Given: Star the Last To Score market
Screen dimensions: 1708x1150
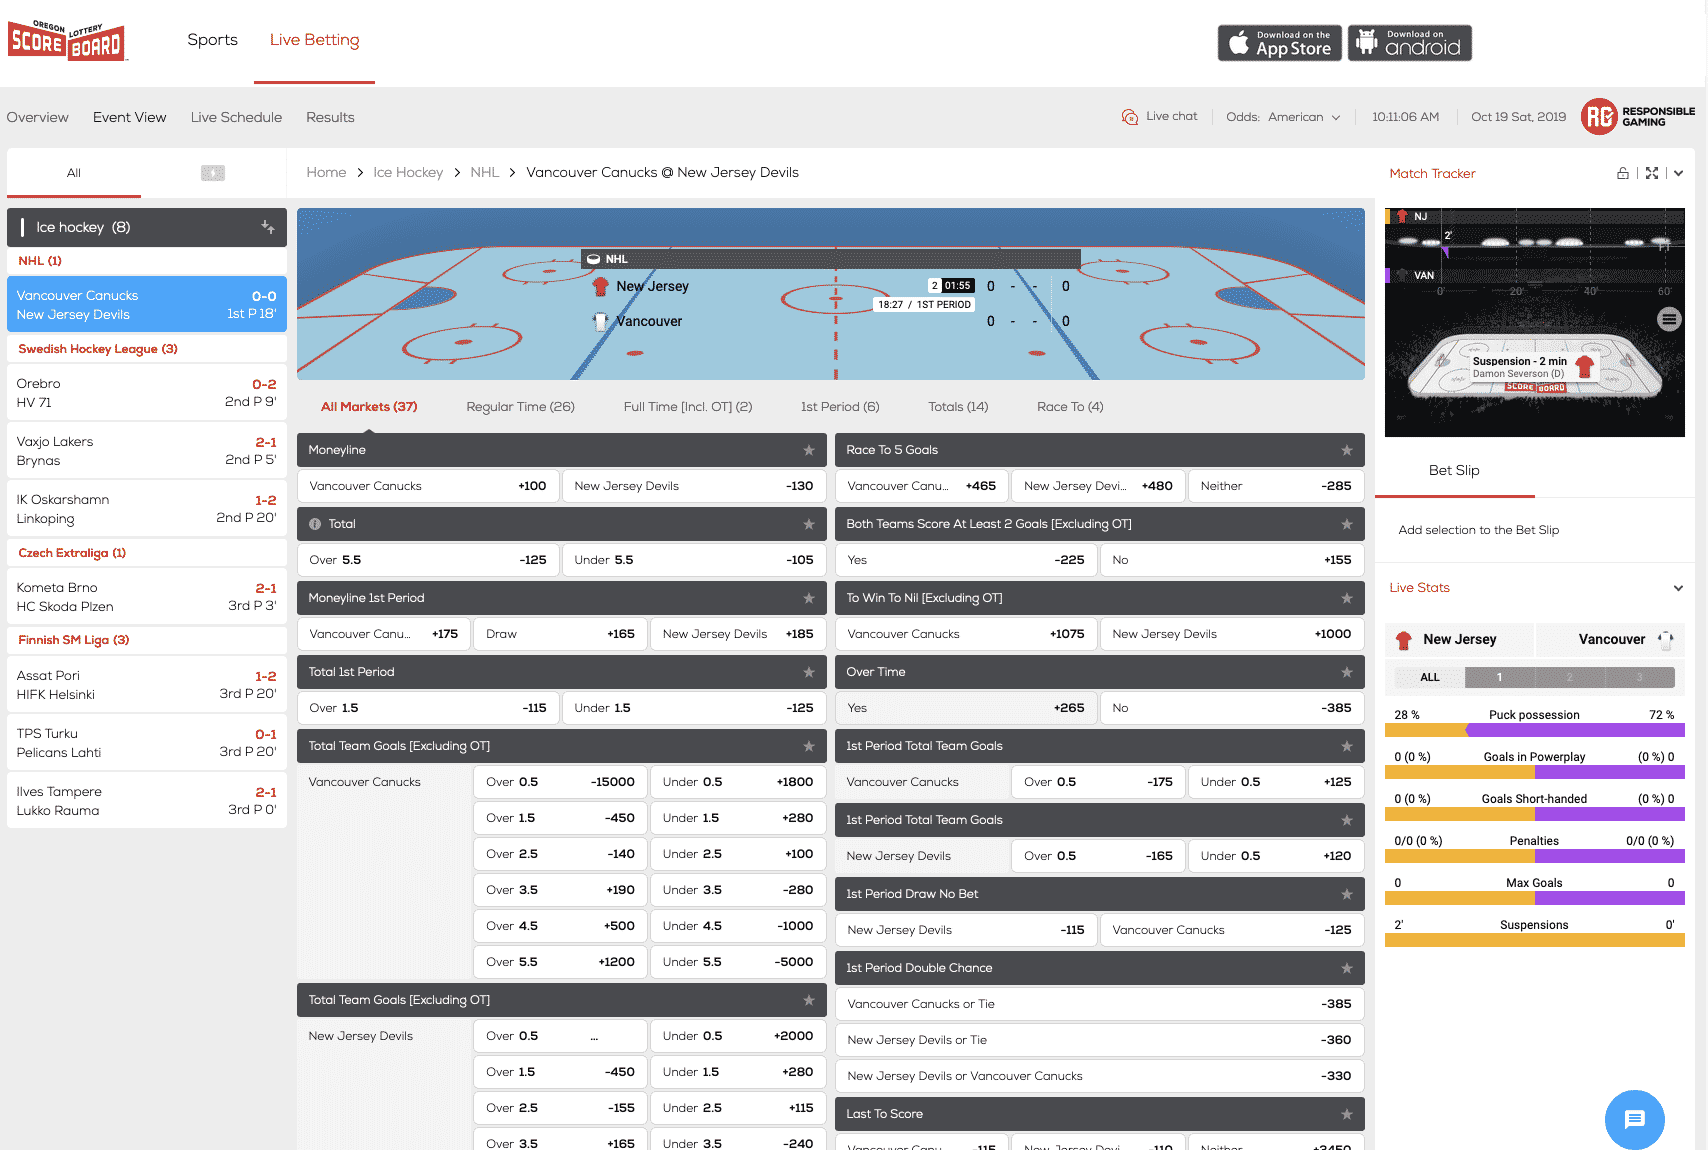Looking at the screenshot, I should click(1347, 1114).
